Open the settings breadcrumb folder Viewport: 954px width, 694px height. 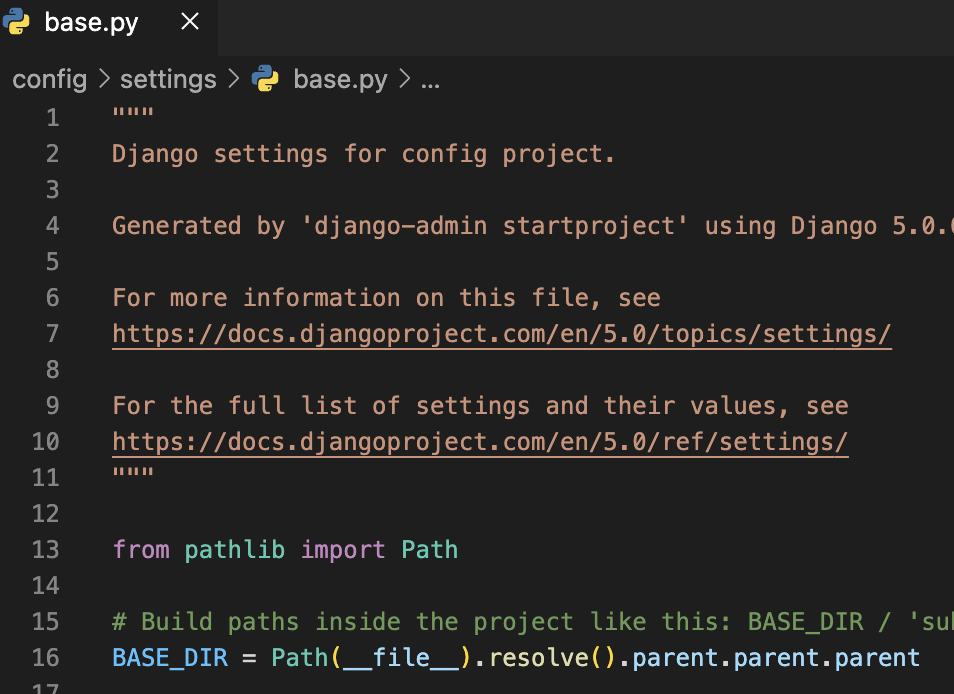pyautogui.click(x=168, y=79)
